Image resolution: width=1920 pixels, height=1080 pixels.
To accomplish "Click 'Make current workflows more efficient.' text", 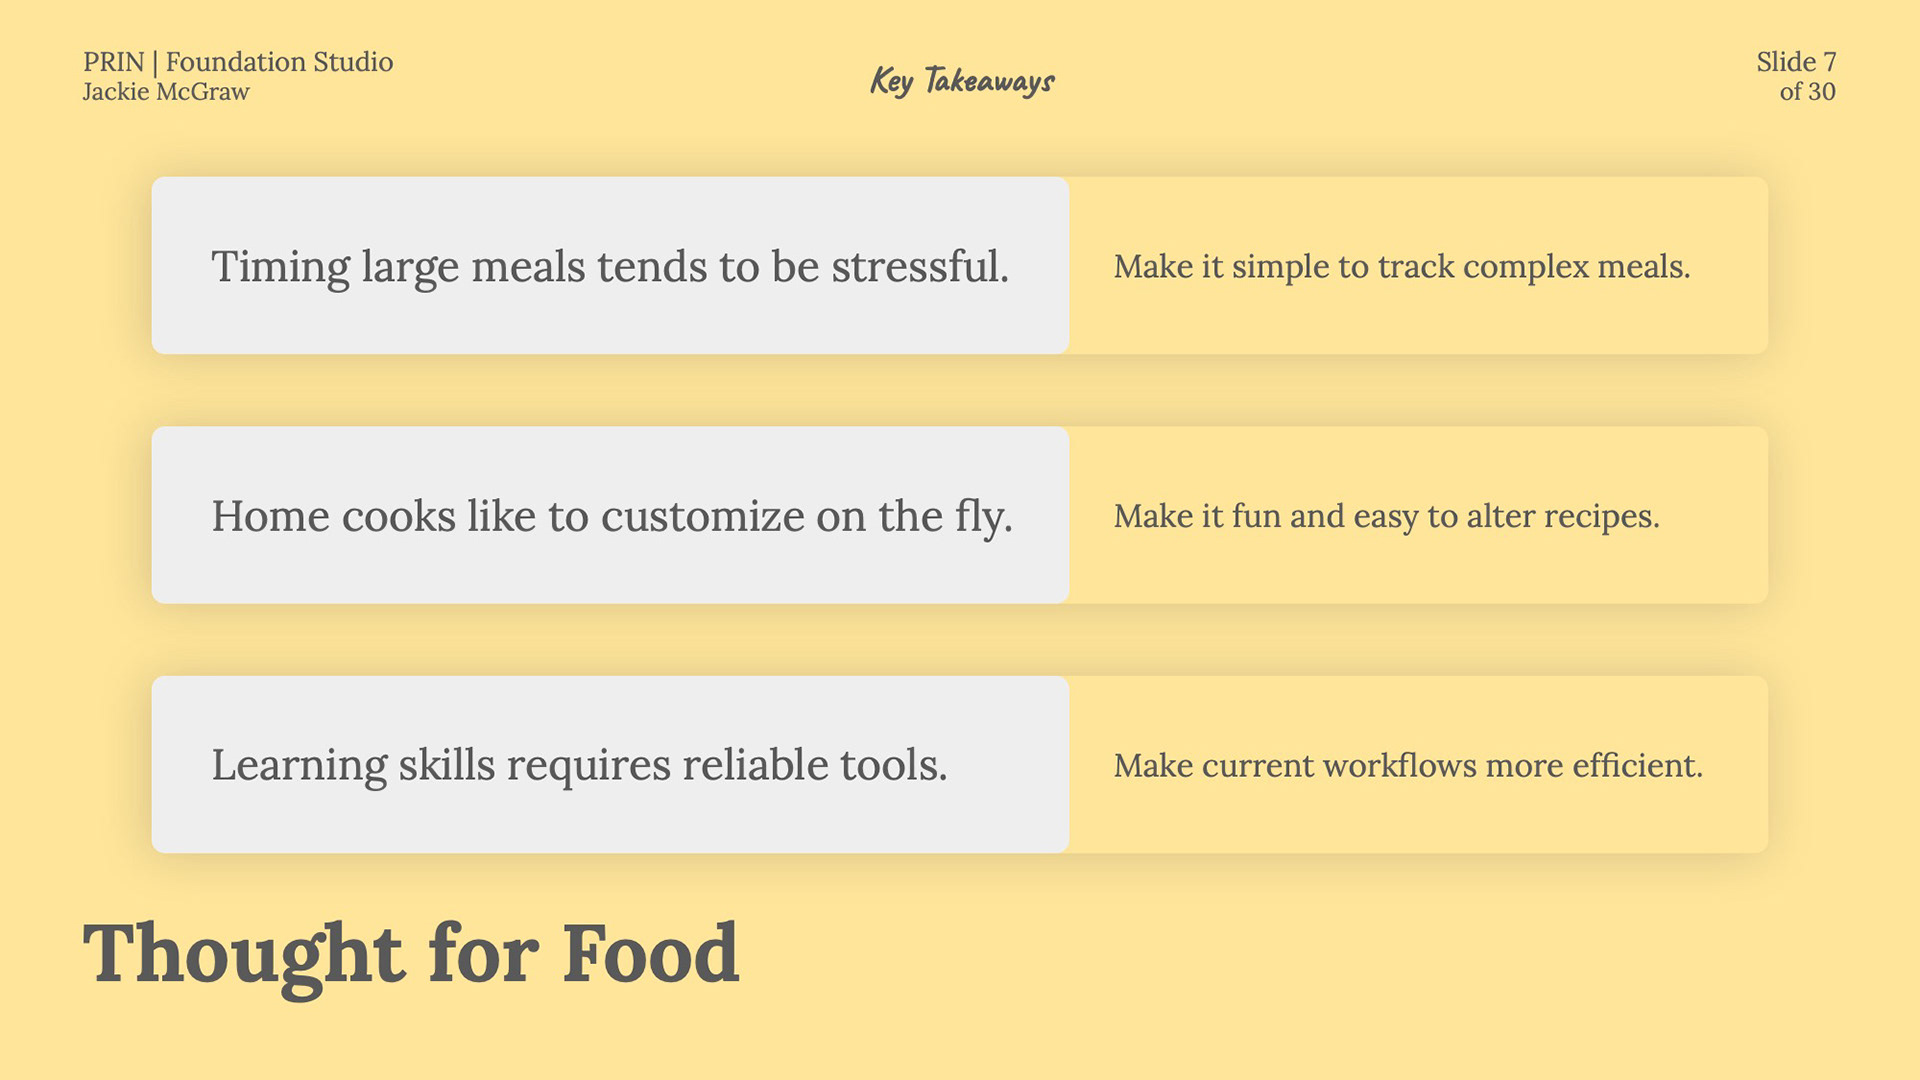I will pos(1408,766).
